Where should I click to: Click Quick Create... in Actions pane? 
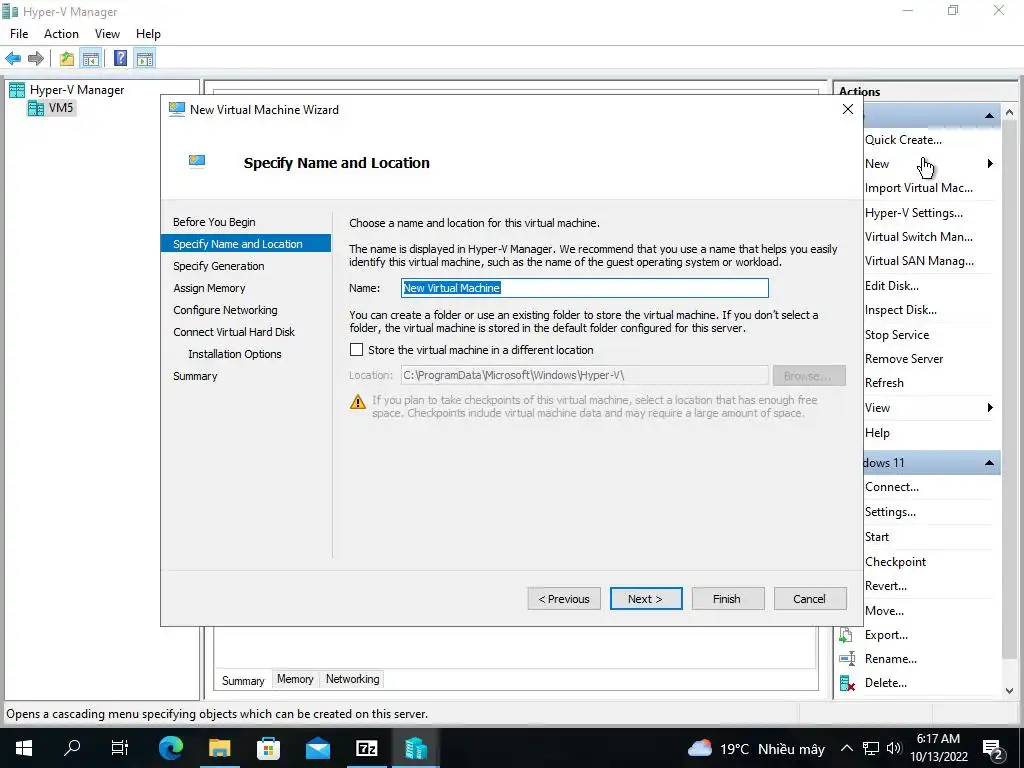pos(903,140)
